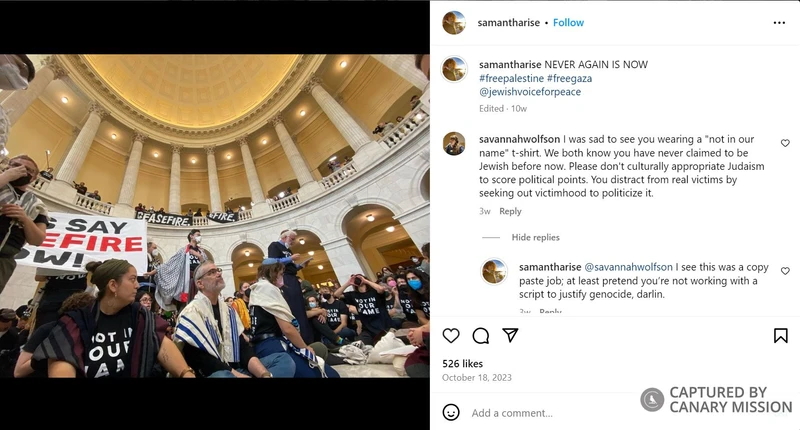The image size is (800, 430).
Task: Like samantharise's reply heart
Action: point(785,271)
